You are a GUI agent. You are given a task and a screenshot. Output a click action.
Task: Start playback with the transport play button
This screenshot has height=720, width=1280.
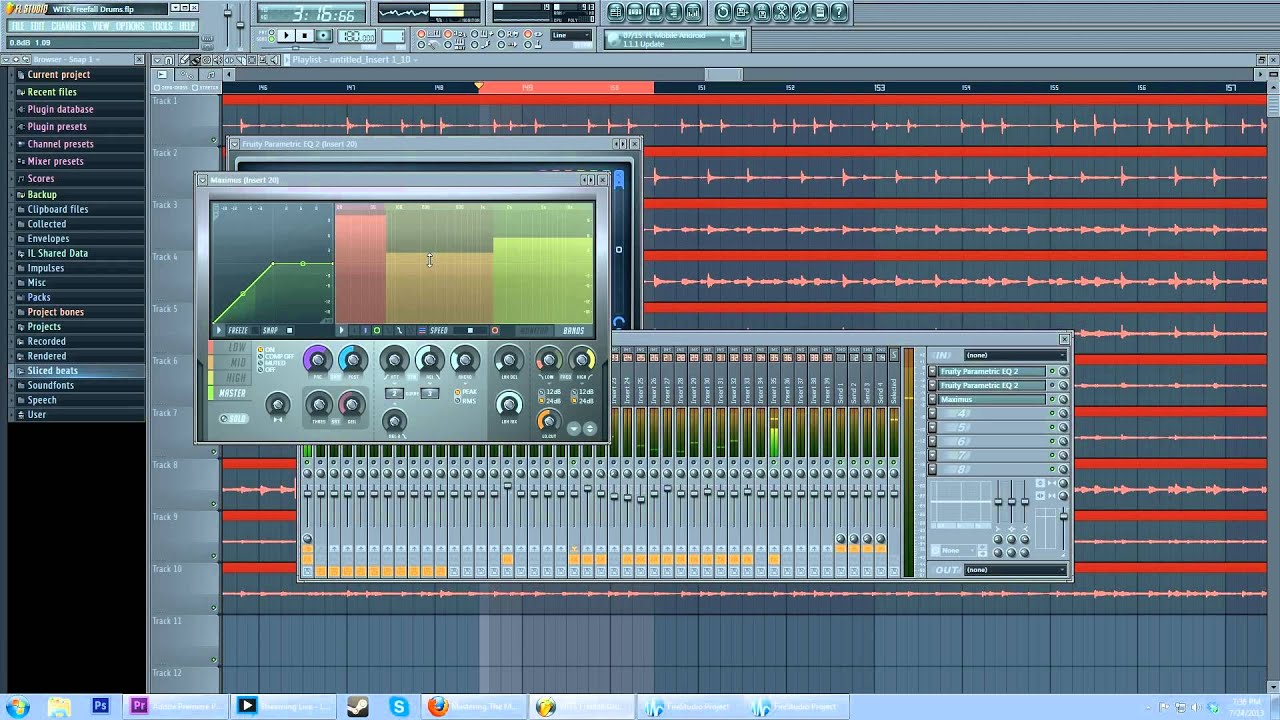click(286, 36)
